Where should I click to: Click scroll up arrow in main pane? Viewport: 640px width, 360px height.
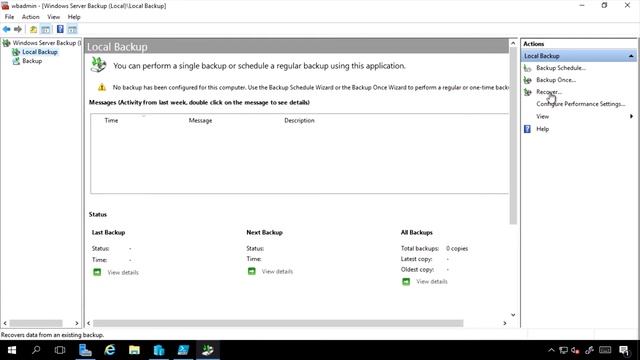pos(513,43)
